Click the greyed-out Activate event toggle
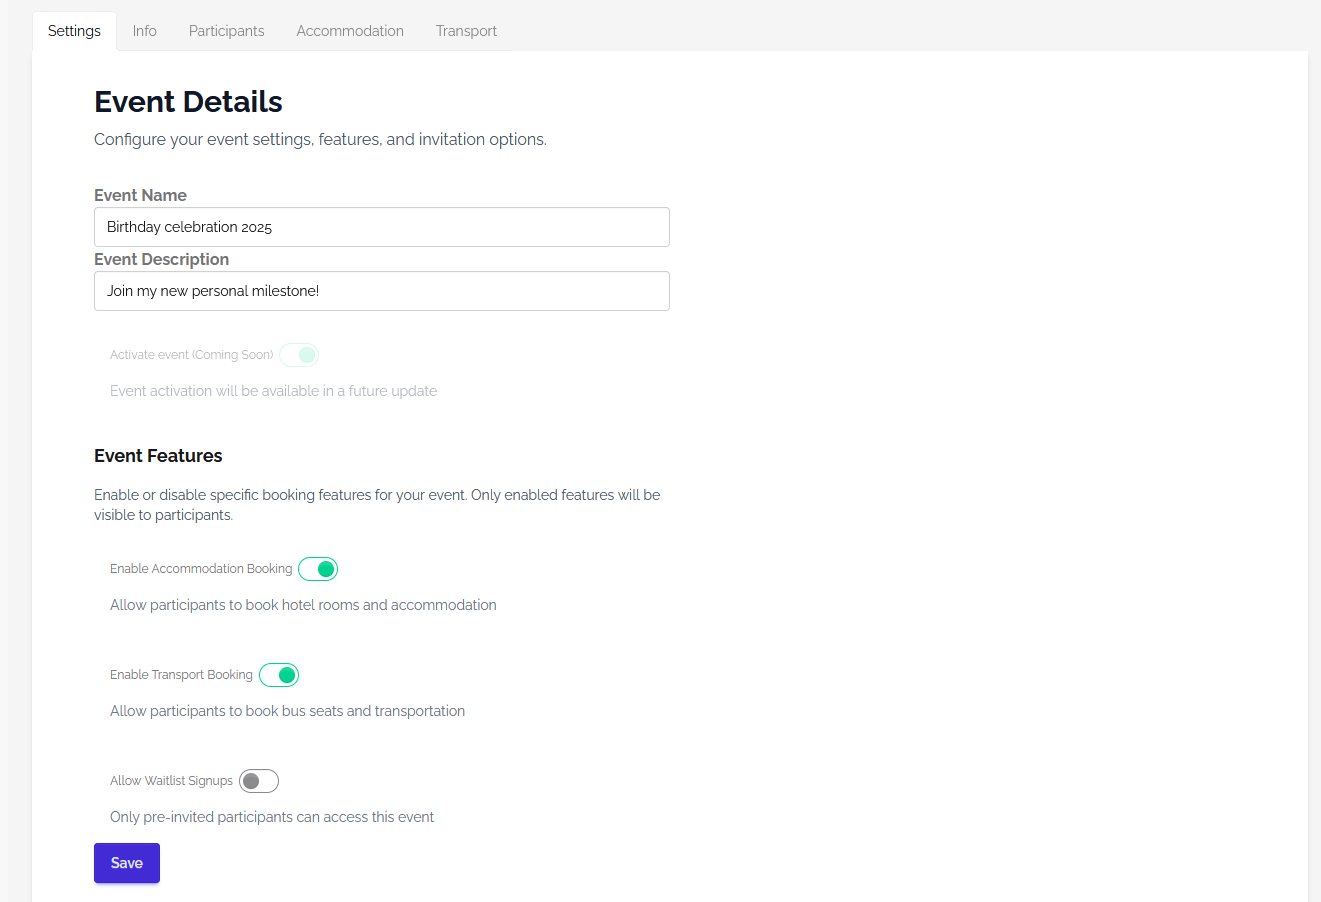Viewport: 1321px width, 902px height. [299, 355]
